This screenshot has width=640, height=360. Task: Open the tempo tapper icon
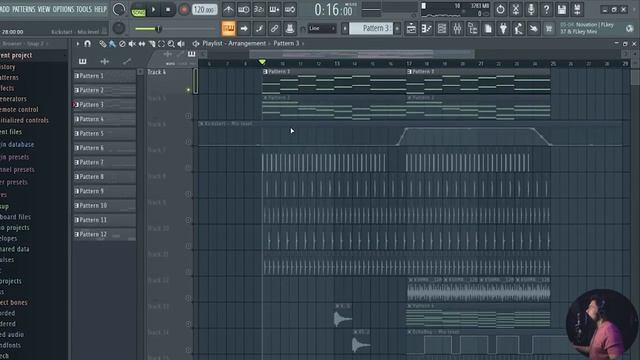(518, 29)
